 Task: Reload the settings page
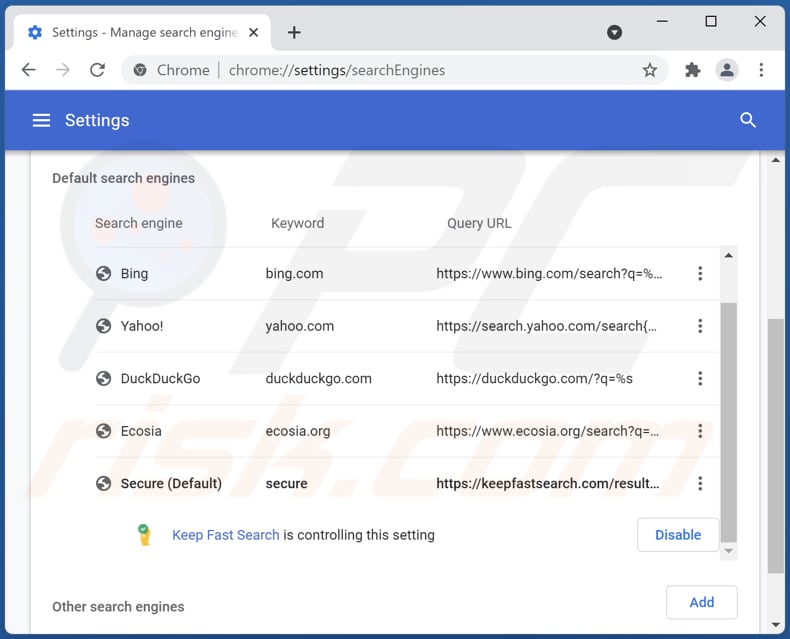97,70
